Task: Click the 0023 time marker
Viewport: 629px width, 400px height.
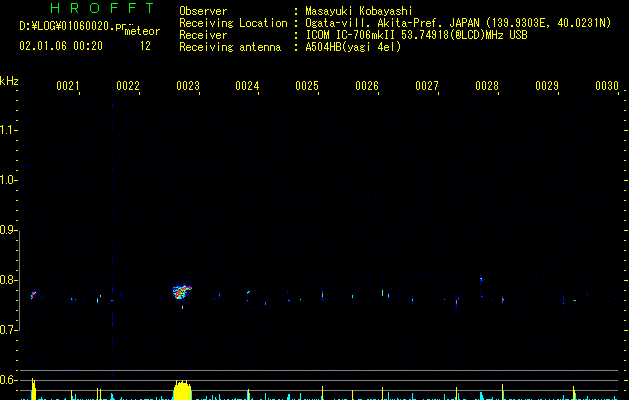Action: (x=188, y=86)
